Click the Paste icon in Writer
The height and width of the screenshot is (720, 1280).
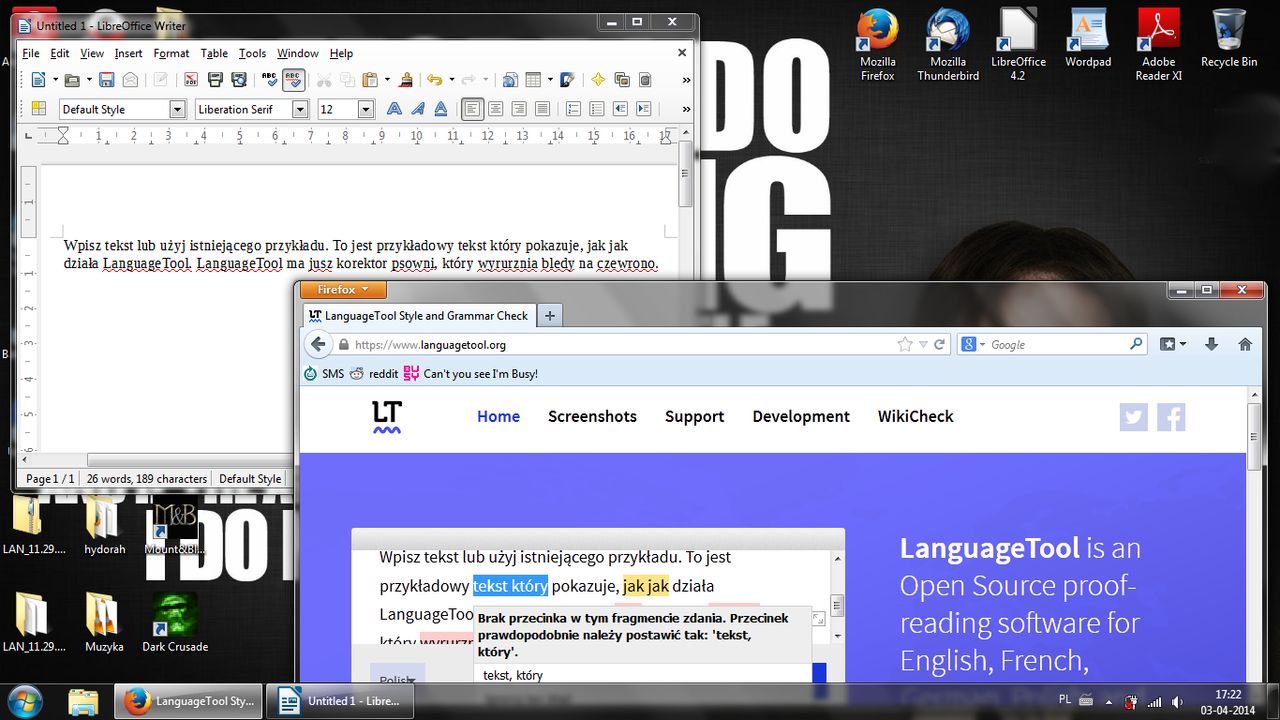pyautogui.click(x=370, y=80)
